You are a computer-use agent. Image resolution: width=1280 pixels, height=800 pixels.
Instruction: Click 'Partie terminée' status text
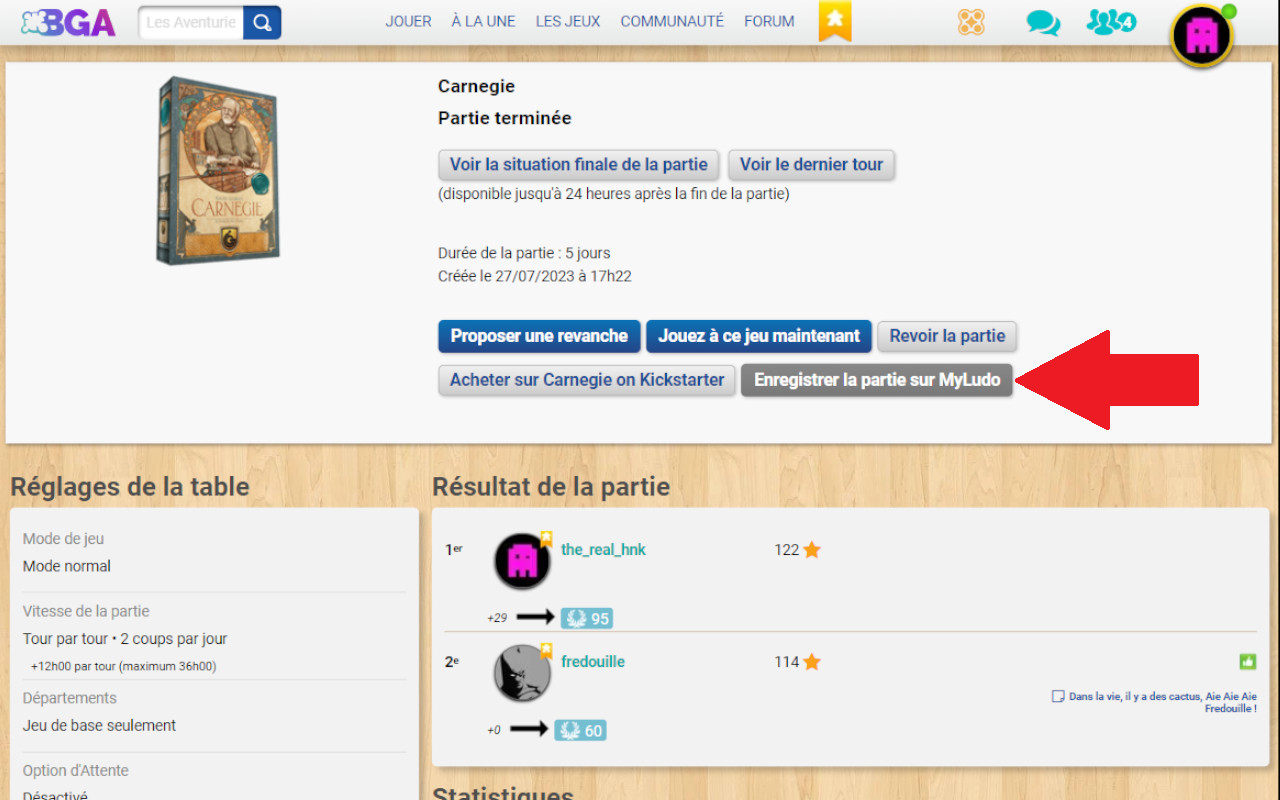pos(504,118)
